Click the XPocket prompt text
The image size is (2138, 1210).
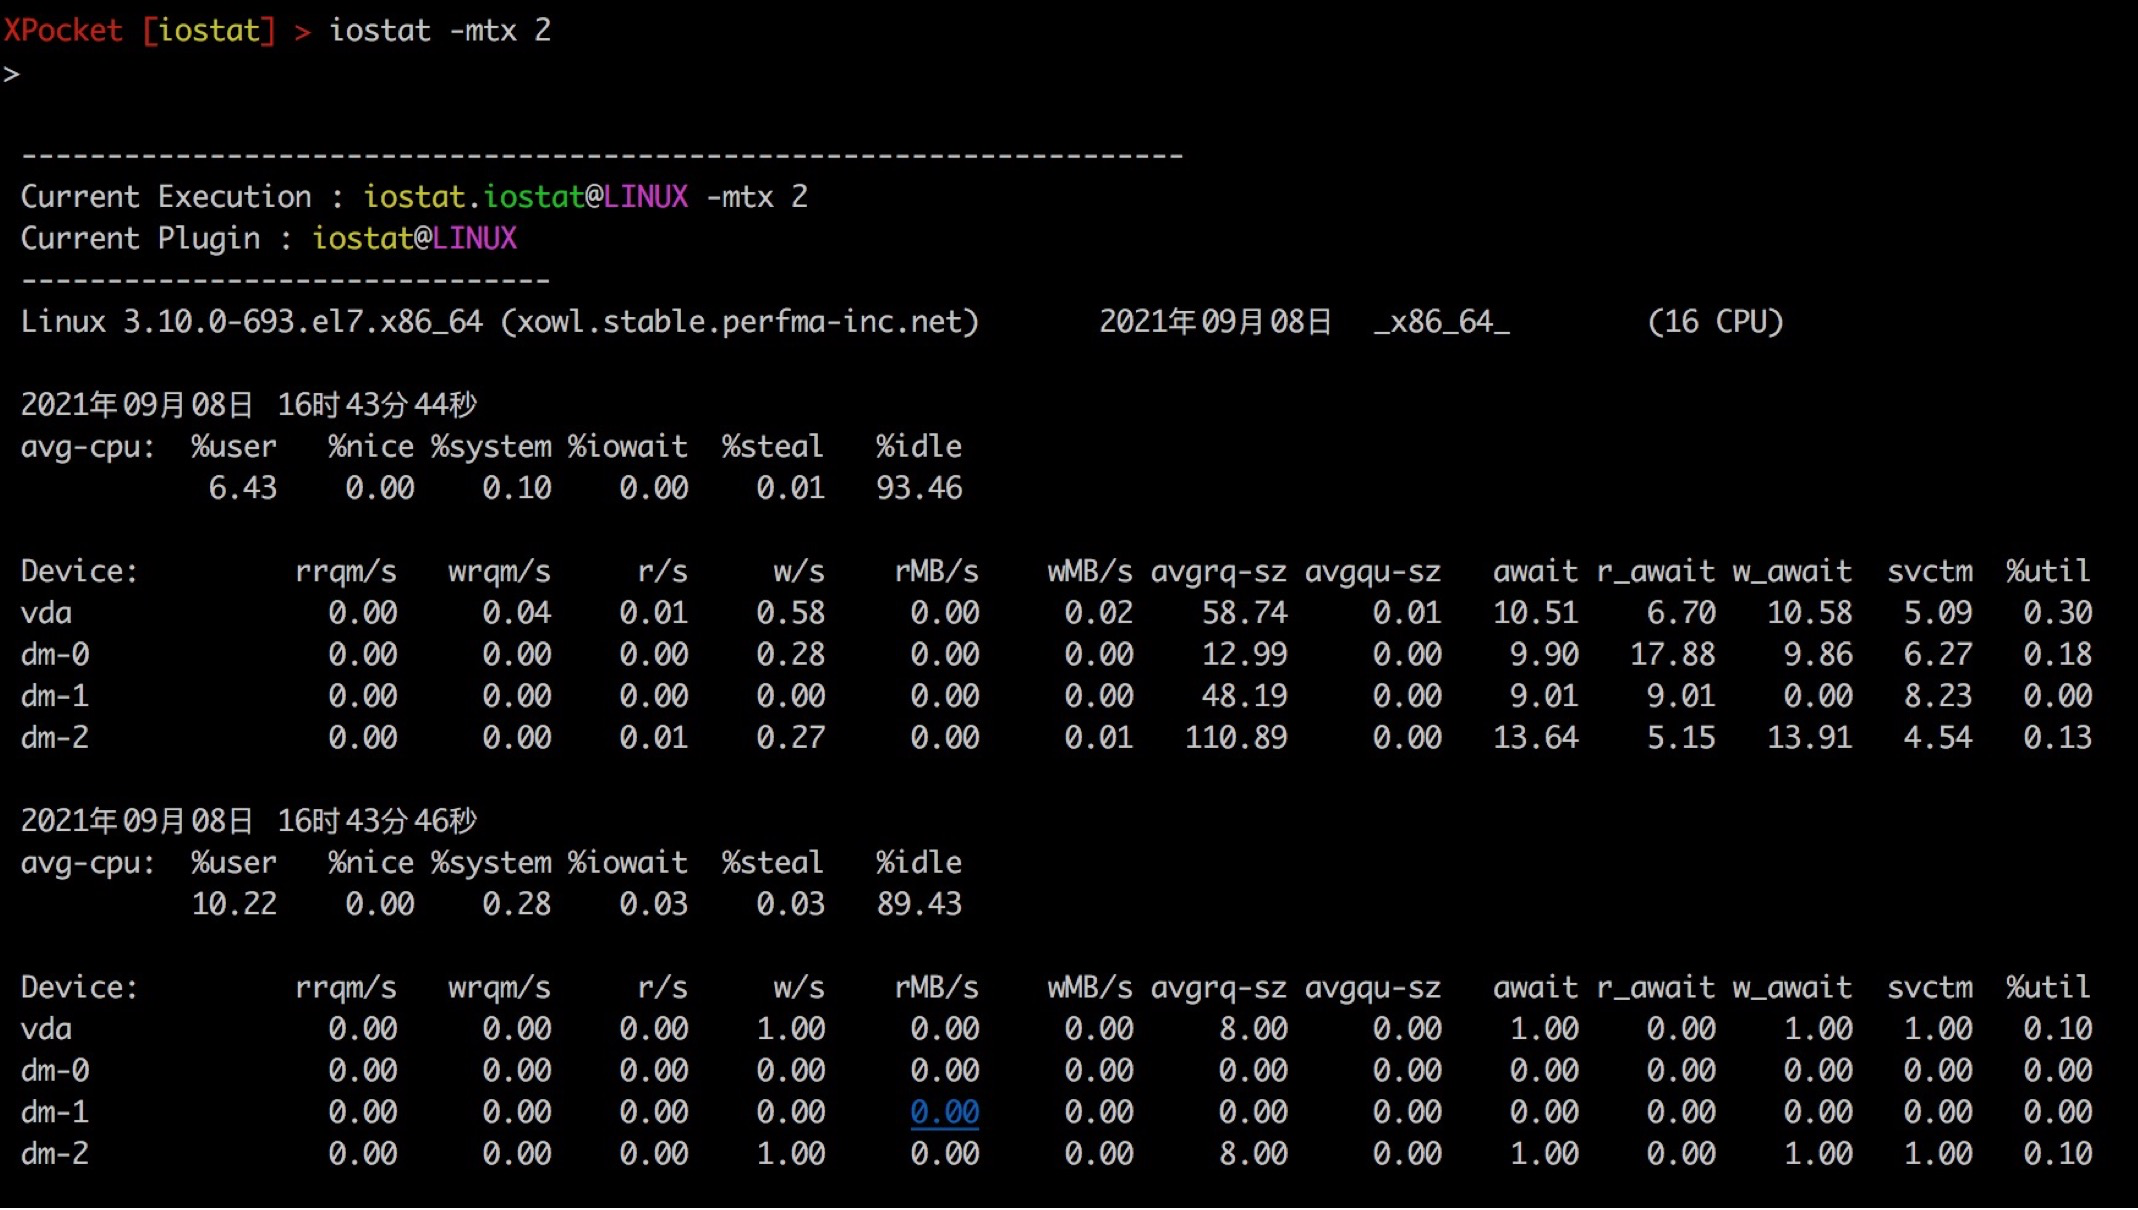(x=62, y=30)
